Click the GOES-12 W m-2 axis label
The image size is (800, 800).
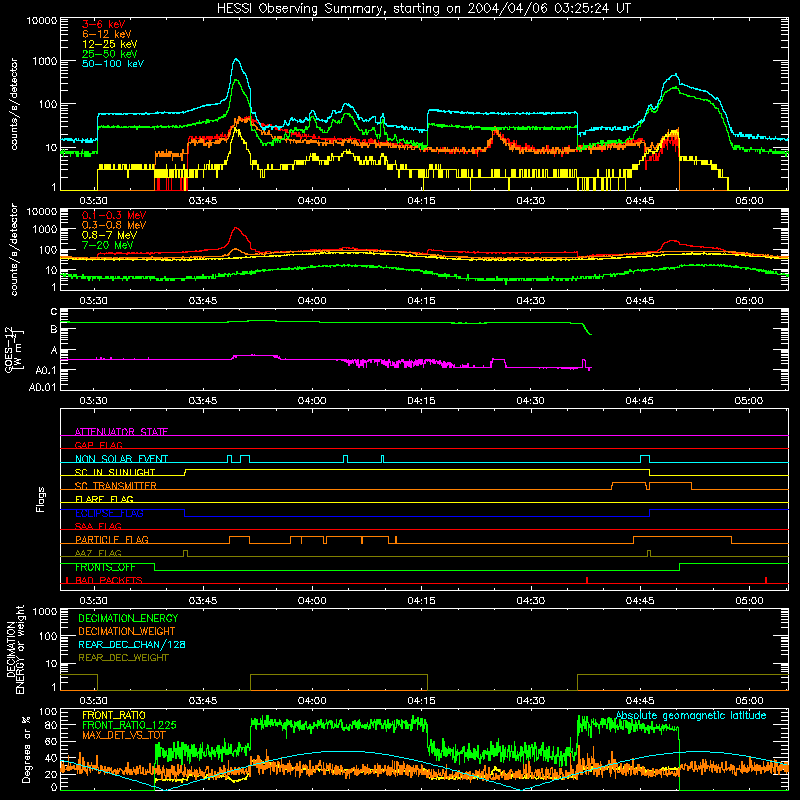pos(15,349)
